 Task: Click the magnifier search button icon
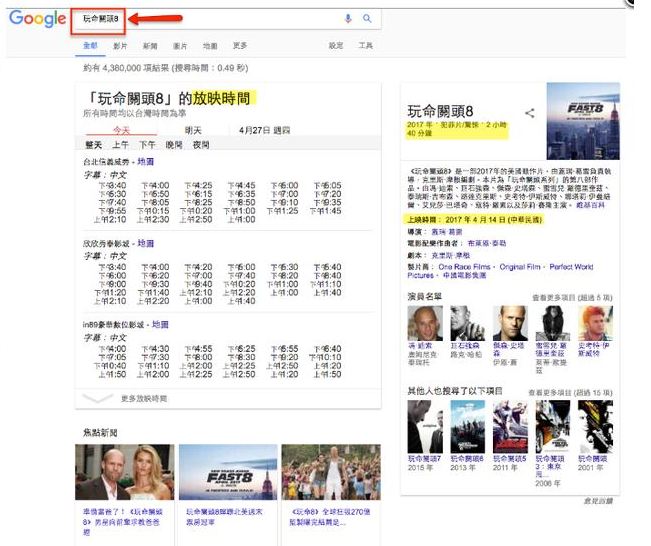[367, 18]
